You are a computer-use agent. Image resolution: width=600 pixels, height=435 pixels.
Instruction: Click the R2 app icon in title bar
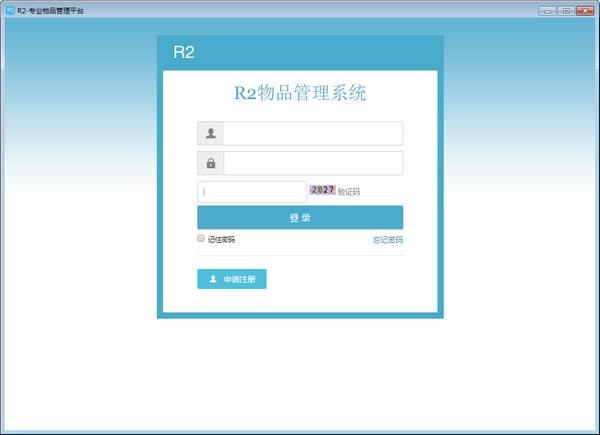coord(10,9)
